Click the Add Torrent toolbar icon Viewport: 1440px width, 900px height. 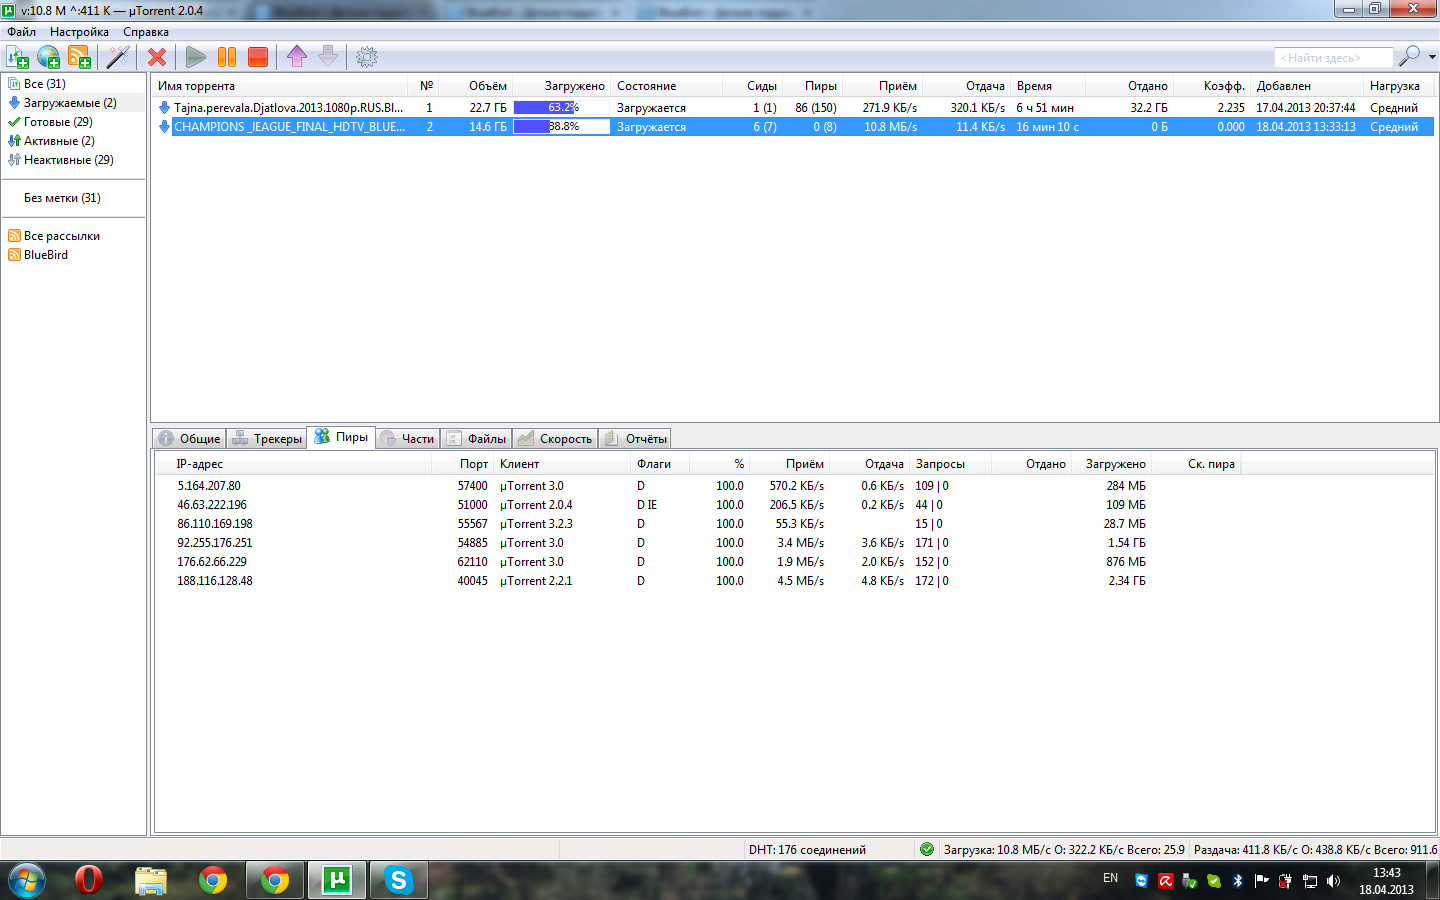[x=17, y=57]
